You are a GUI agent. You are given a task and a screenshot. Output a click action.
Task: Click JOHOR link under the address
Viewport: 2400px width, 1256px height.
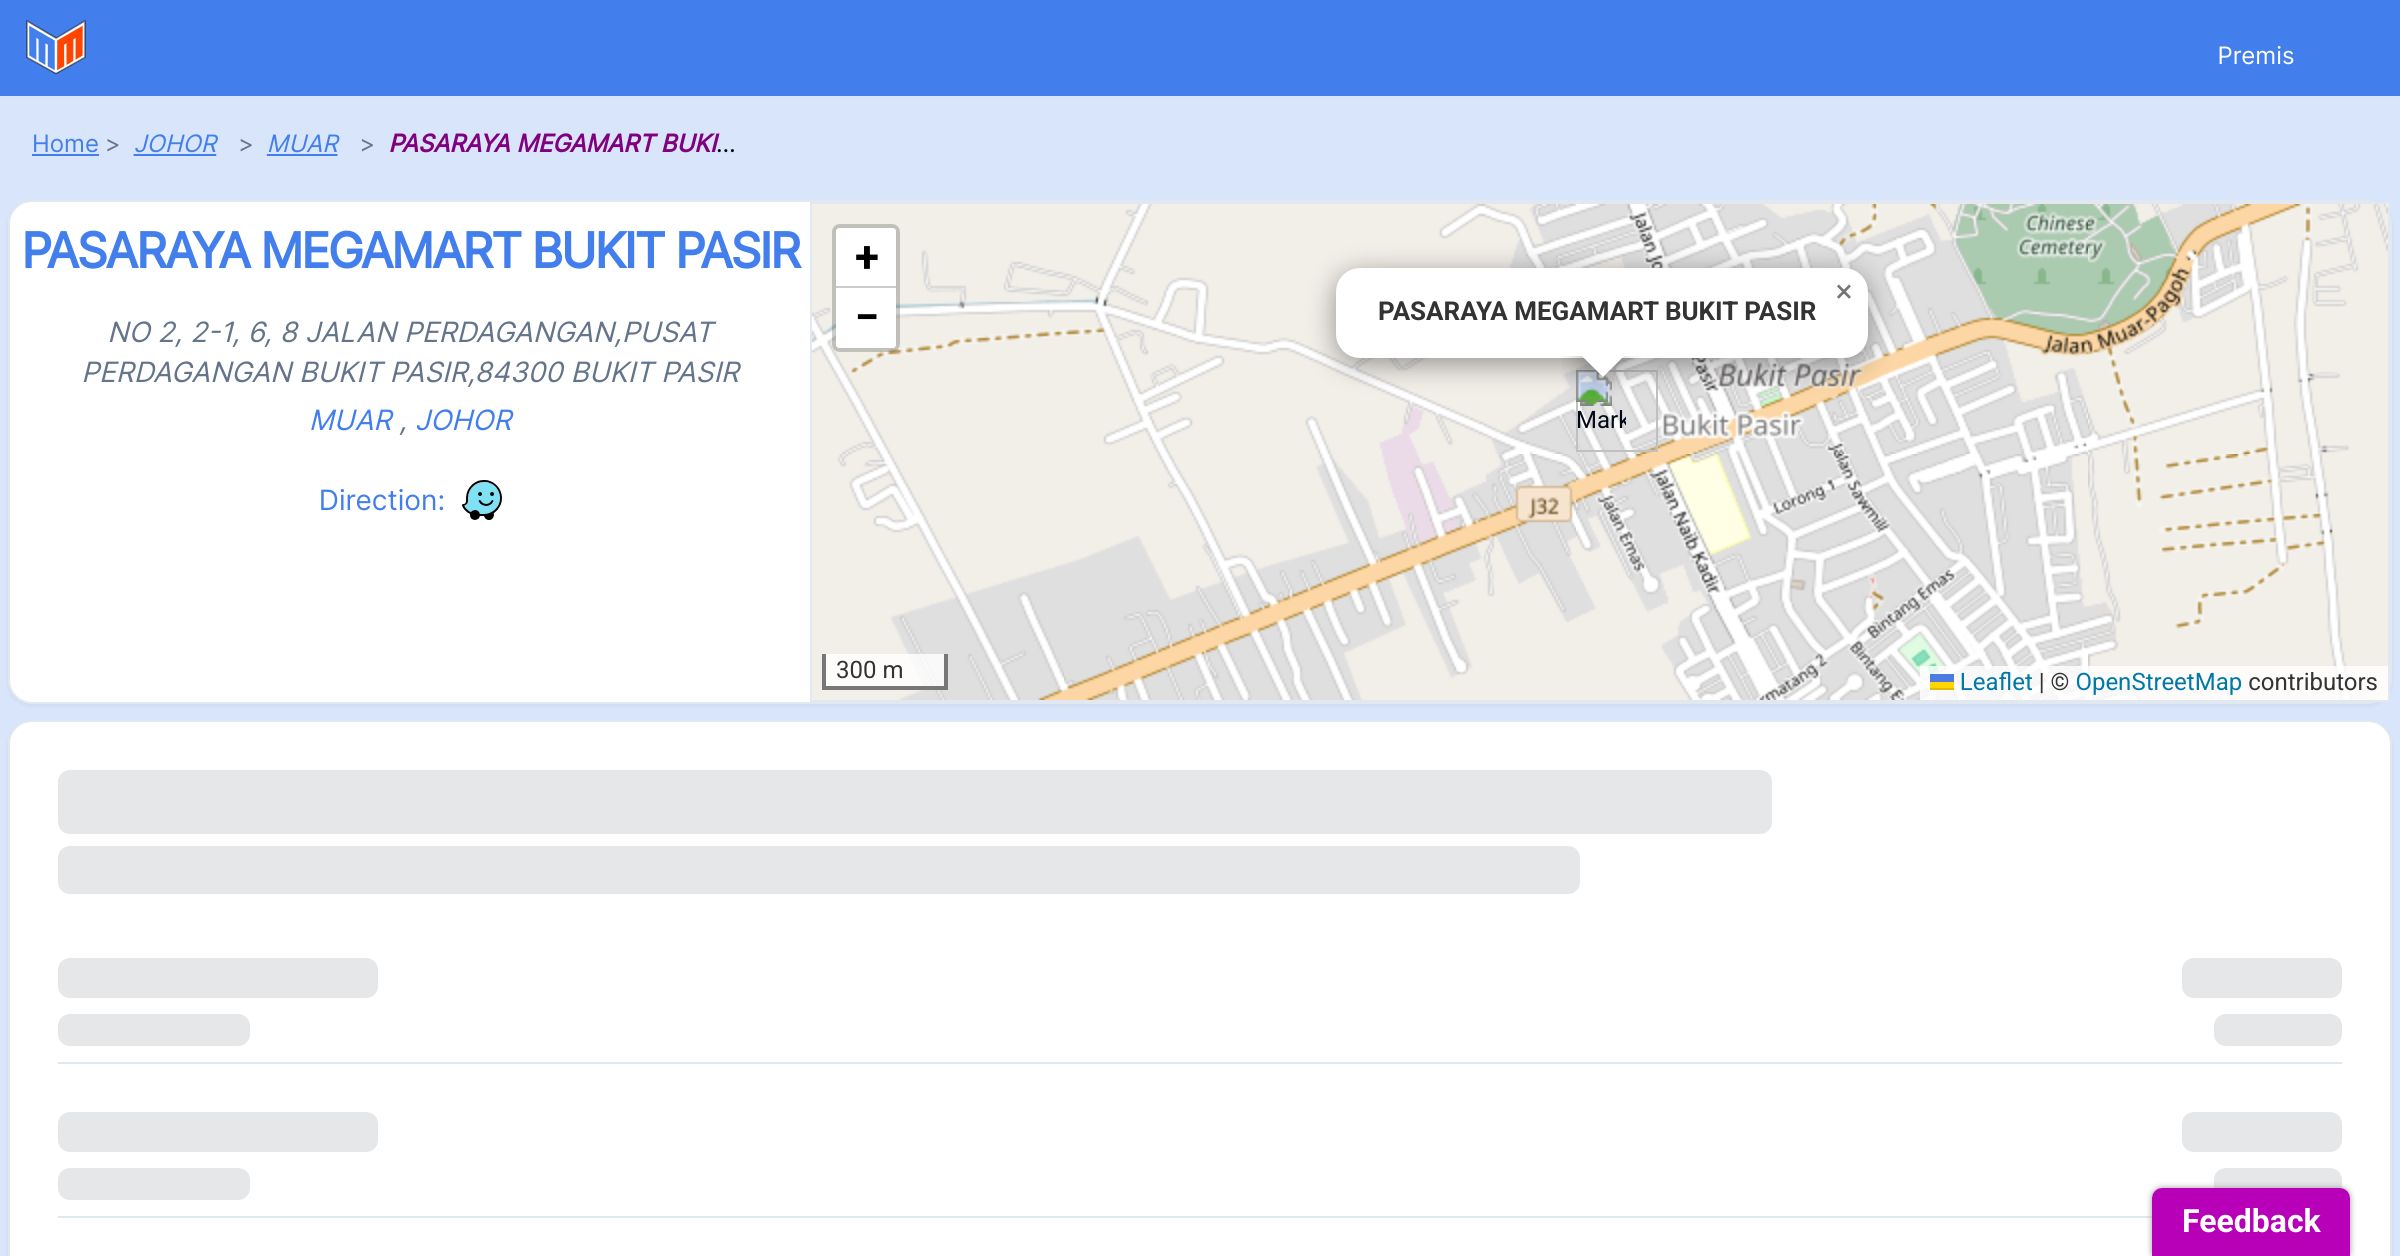465,420
